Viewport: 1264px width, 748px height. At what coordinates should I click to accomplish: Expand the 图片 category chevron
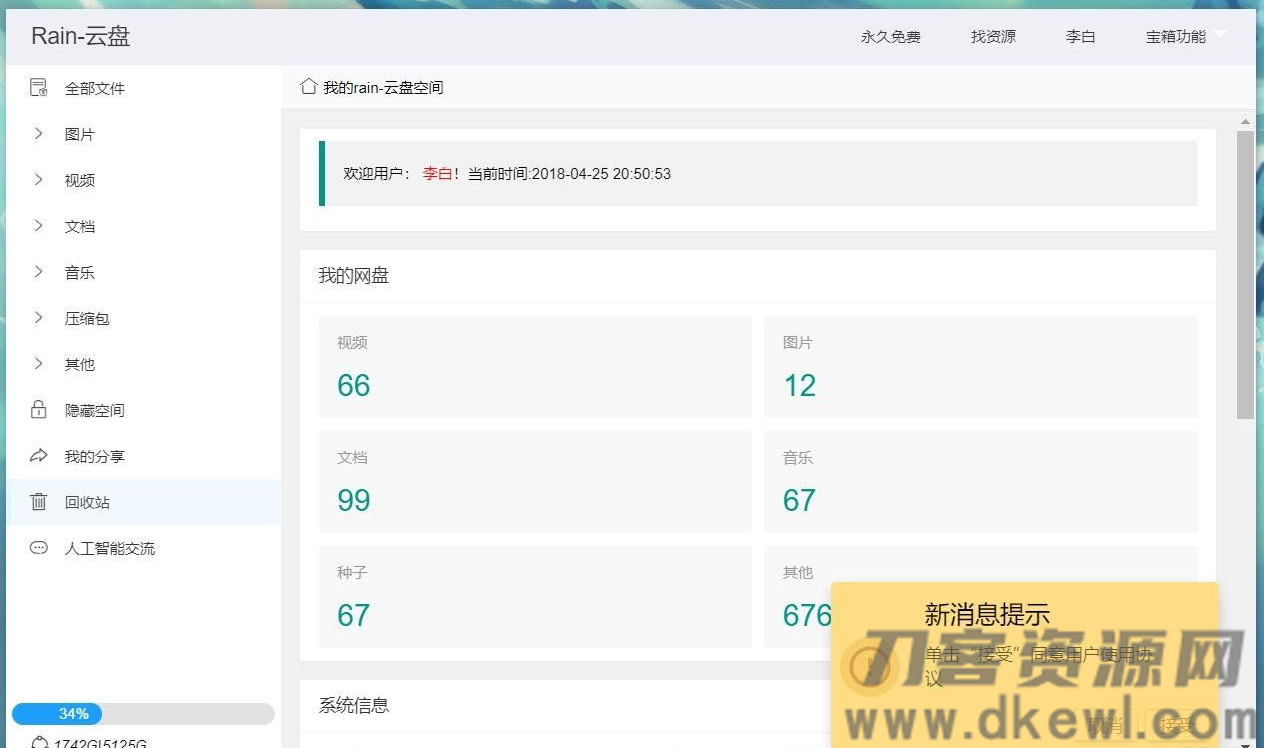[39, 134]
